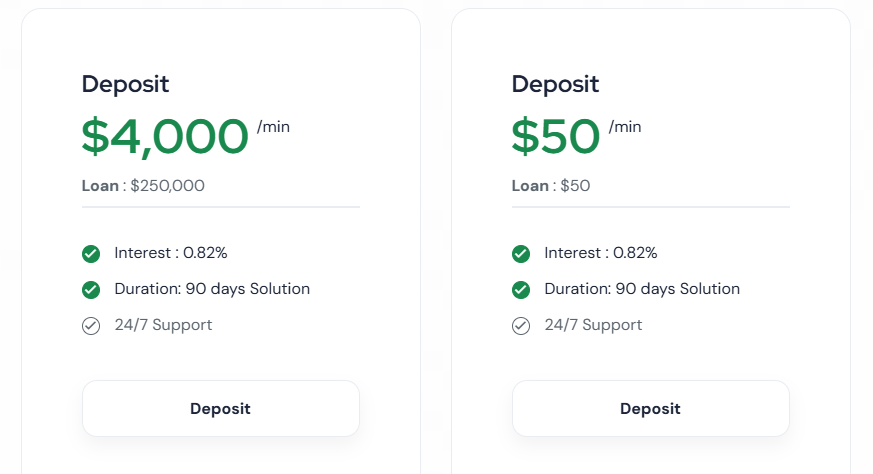
Task: Select the $4,000 price amount
Action: point(165,137)
